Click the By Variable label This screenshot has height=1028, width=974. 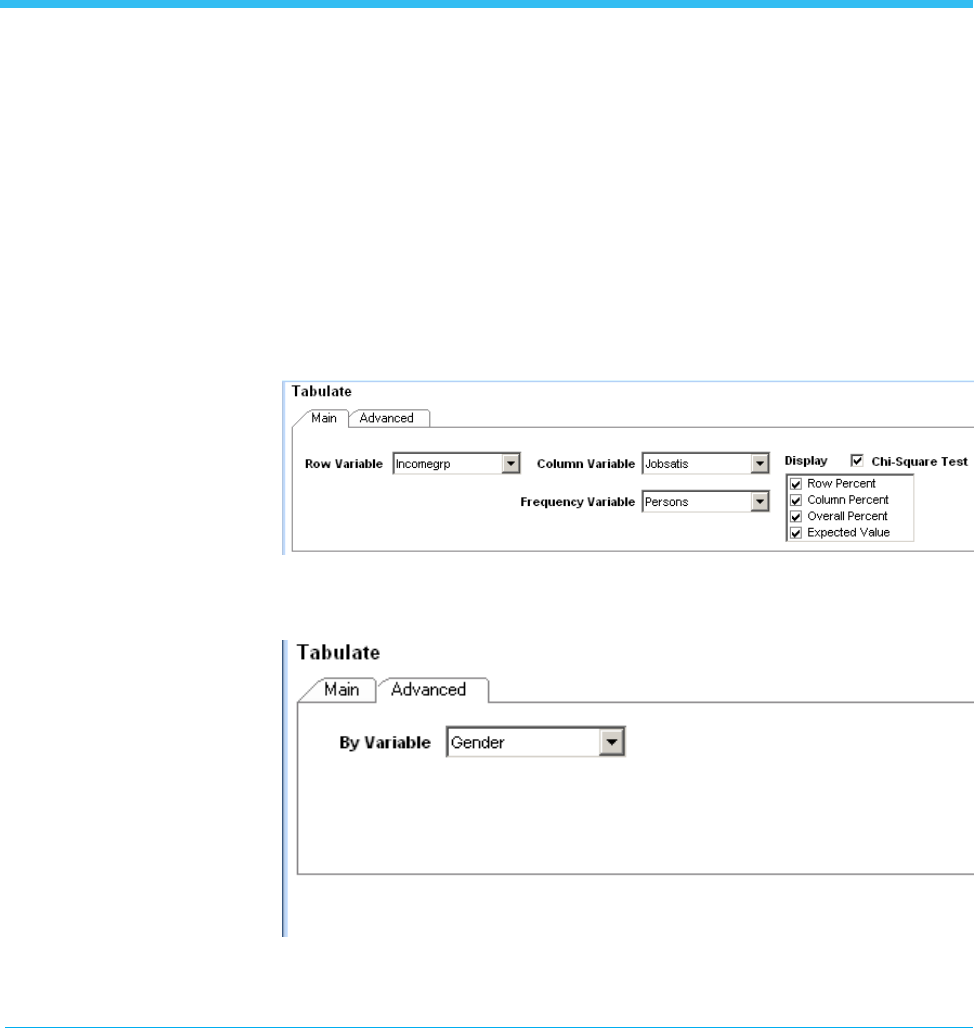(x=385, y=743)
